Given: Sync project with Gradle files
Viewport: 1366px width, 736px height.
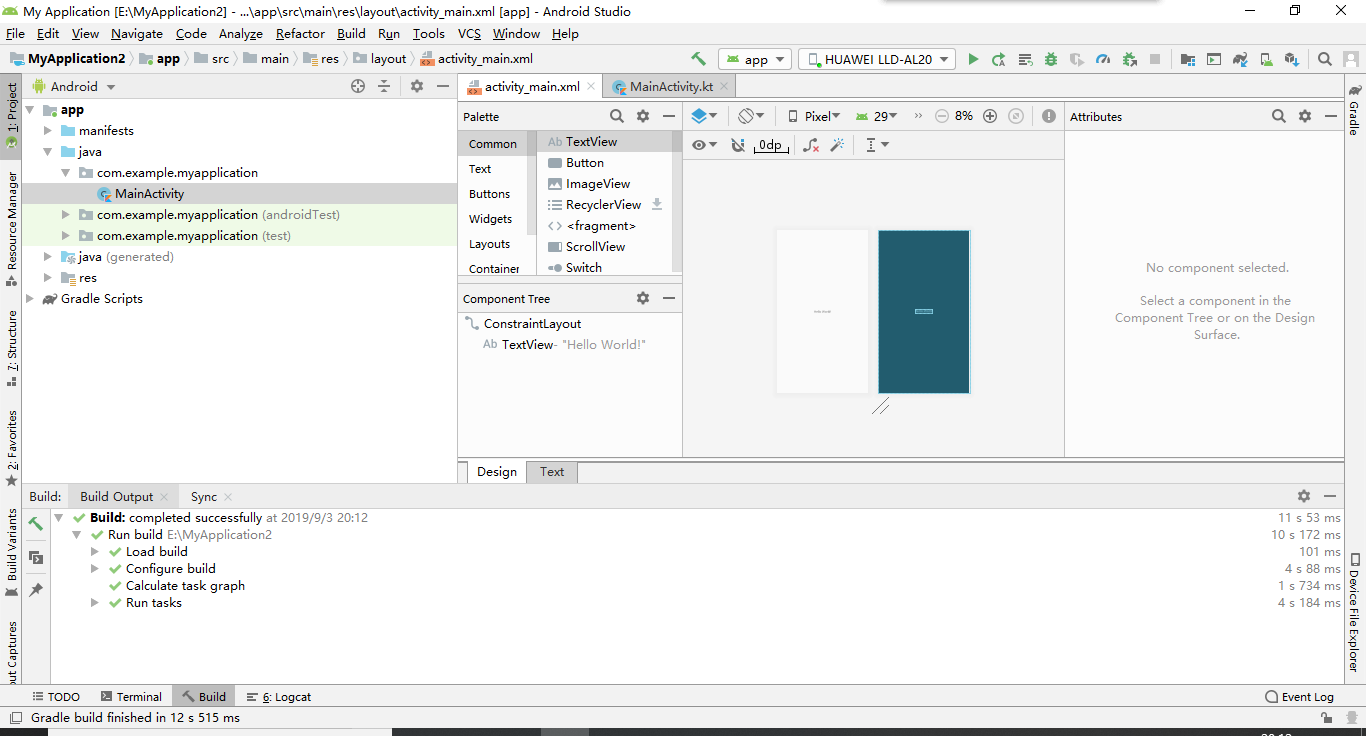Looking at the screenshot, I should pos(1240,59).
